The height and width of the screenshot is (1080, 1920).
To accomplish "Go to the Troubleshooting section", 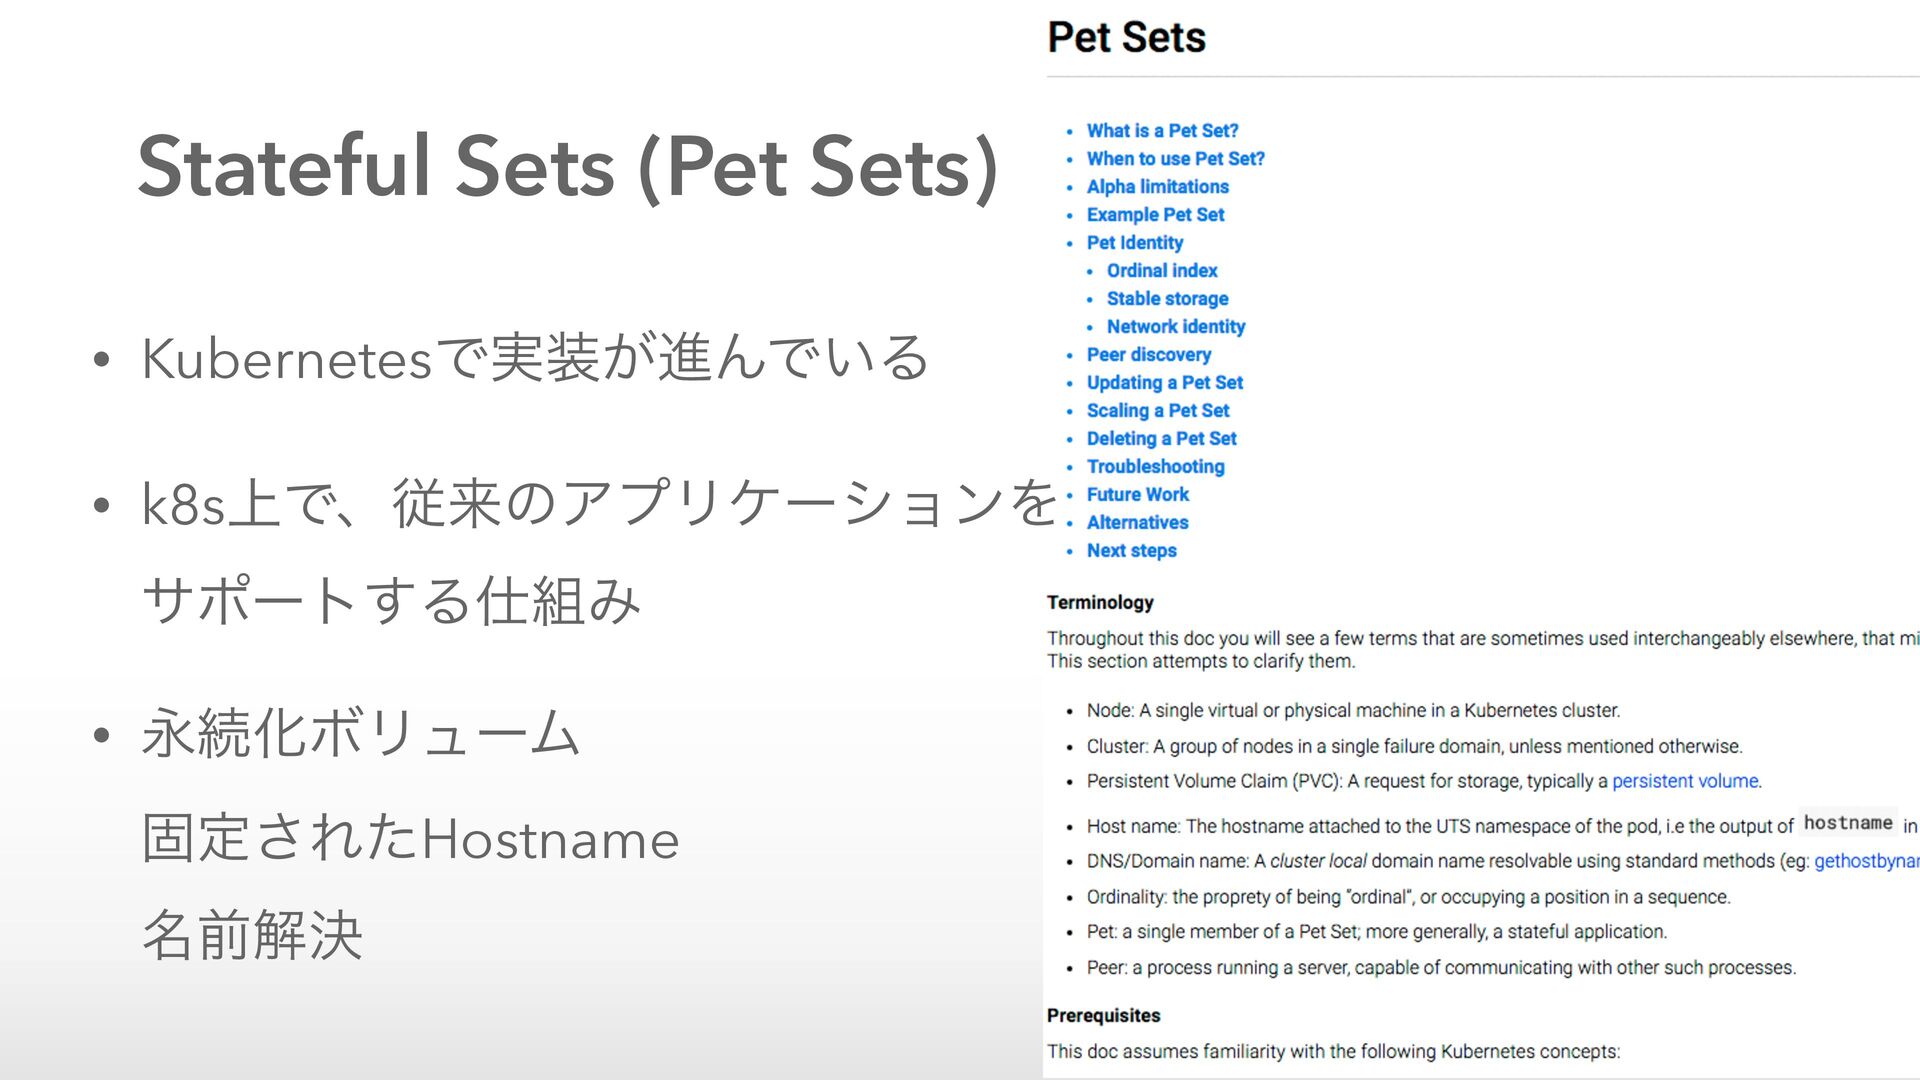I will point(1155,467).
